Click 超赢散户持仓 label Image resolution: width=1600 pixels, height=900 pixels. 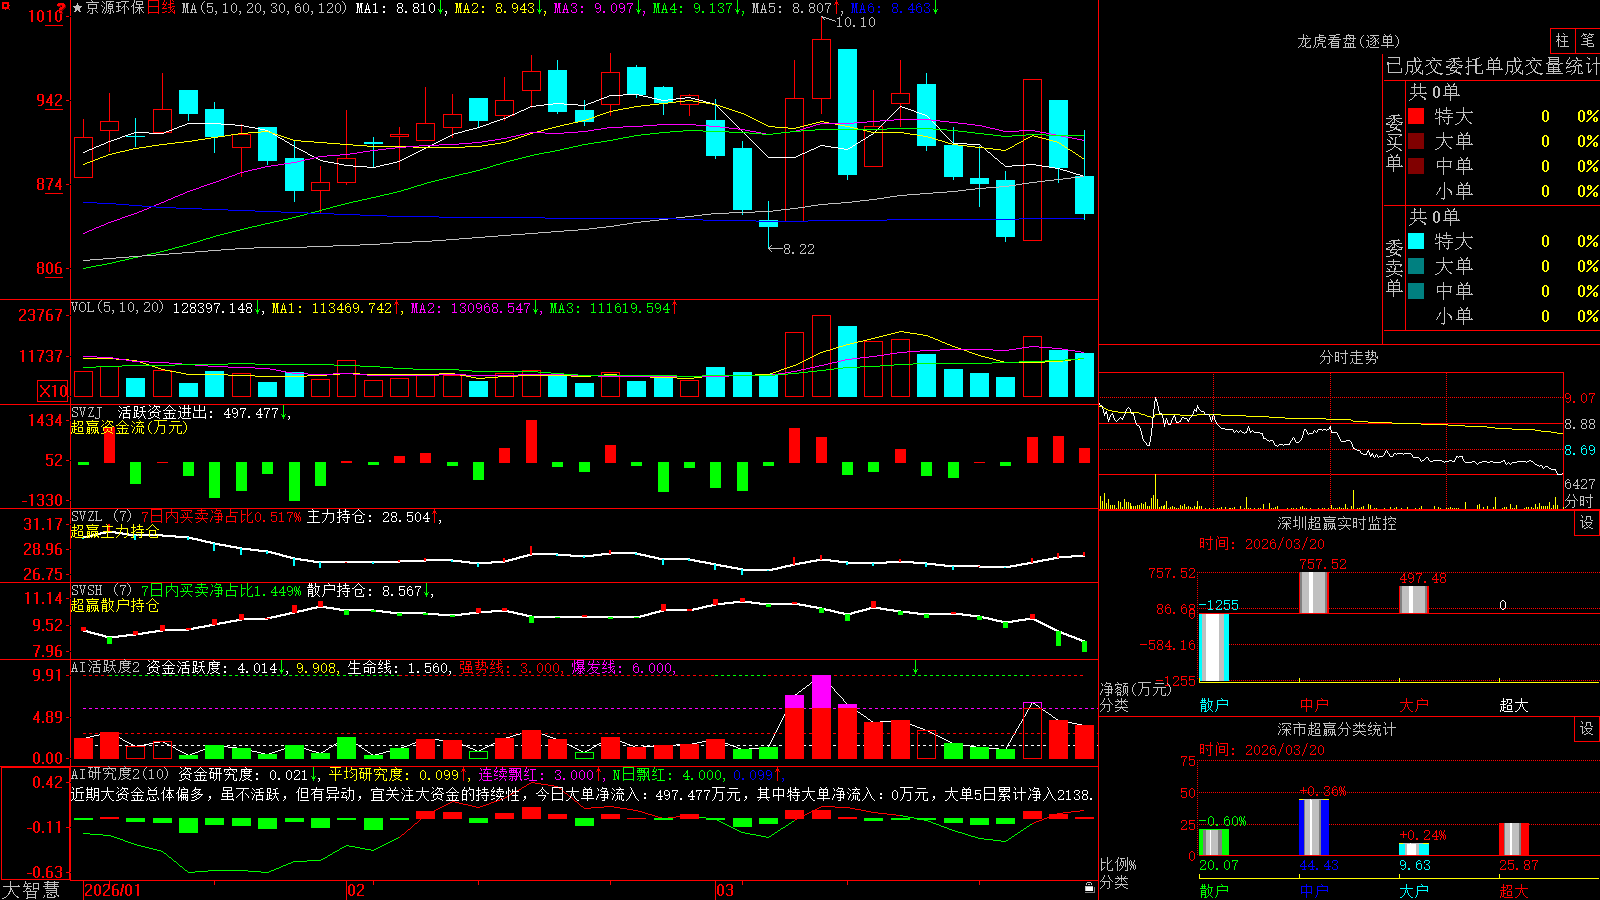coord(115,605)
